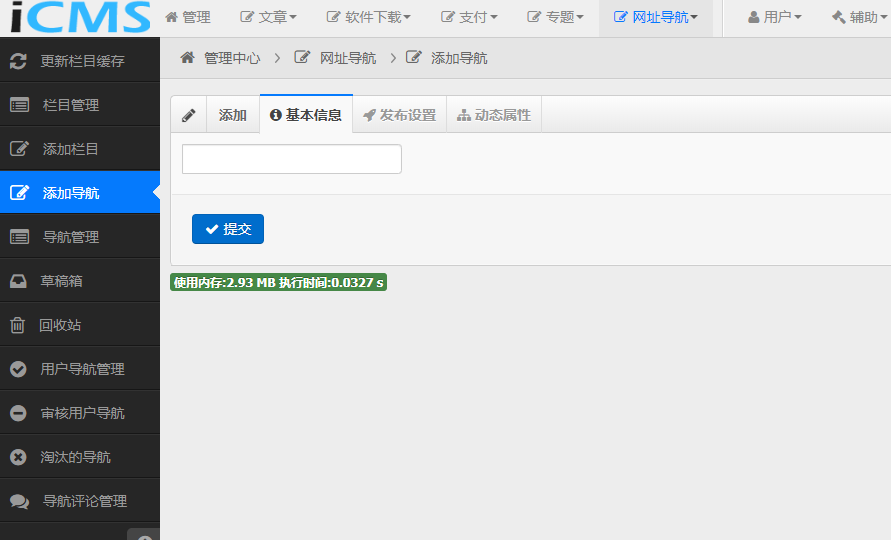Expand the 软件下载 dropdown menu

click(x=368, y=18)
